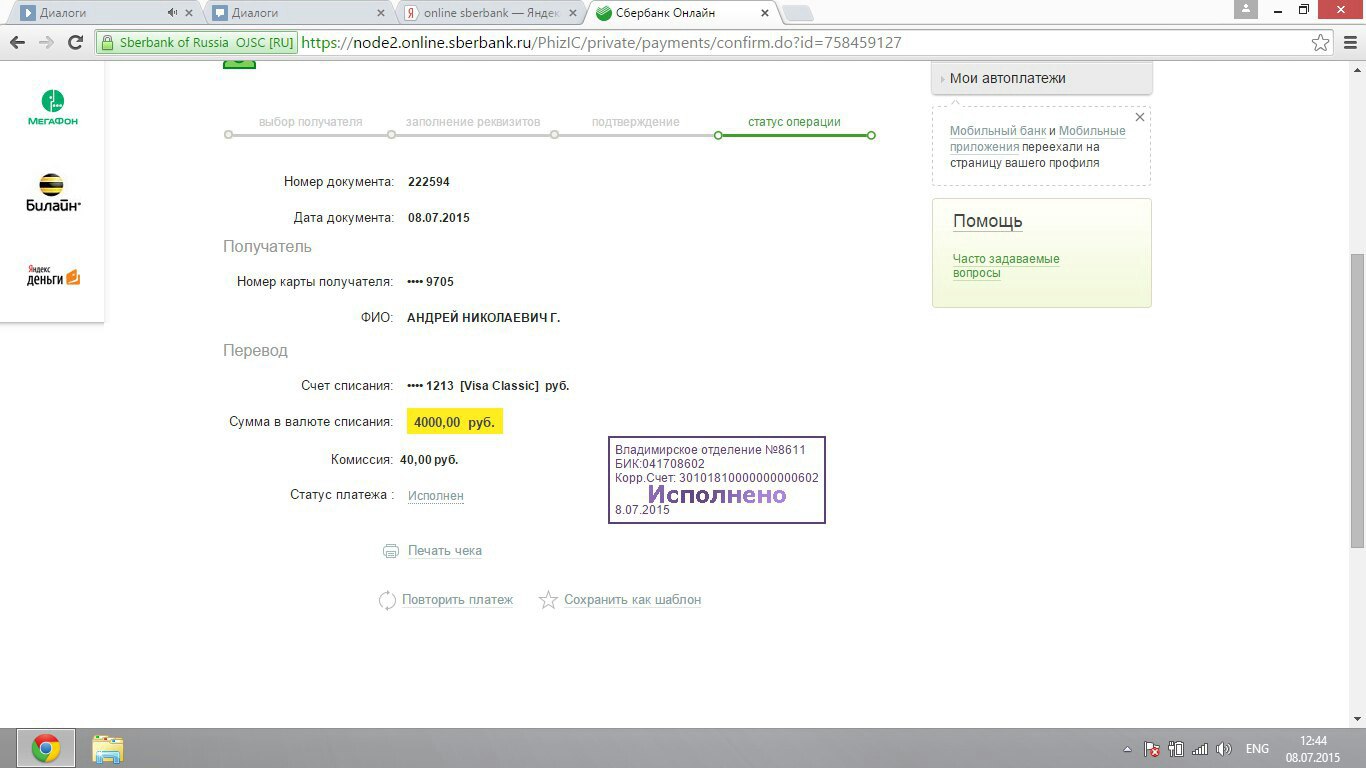Open the Мобильный банк link
This screenshot has height=768, width=1366.
tap(998, 131)
